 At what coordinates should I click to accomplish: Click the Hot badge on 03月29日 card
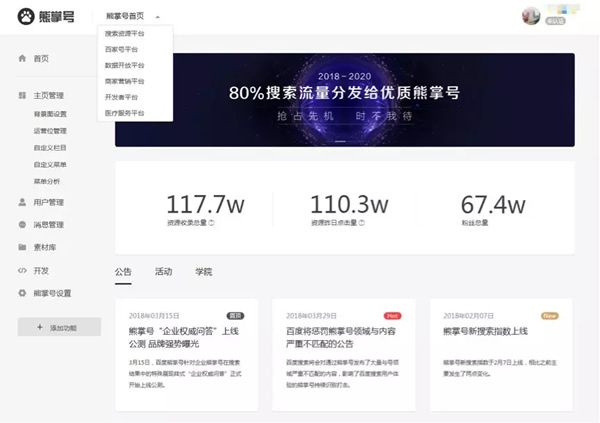click(392, 316)
